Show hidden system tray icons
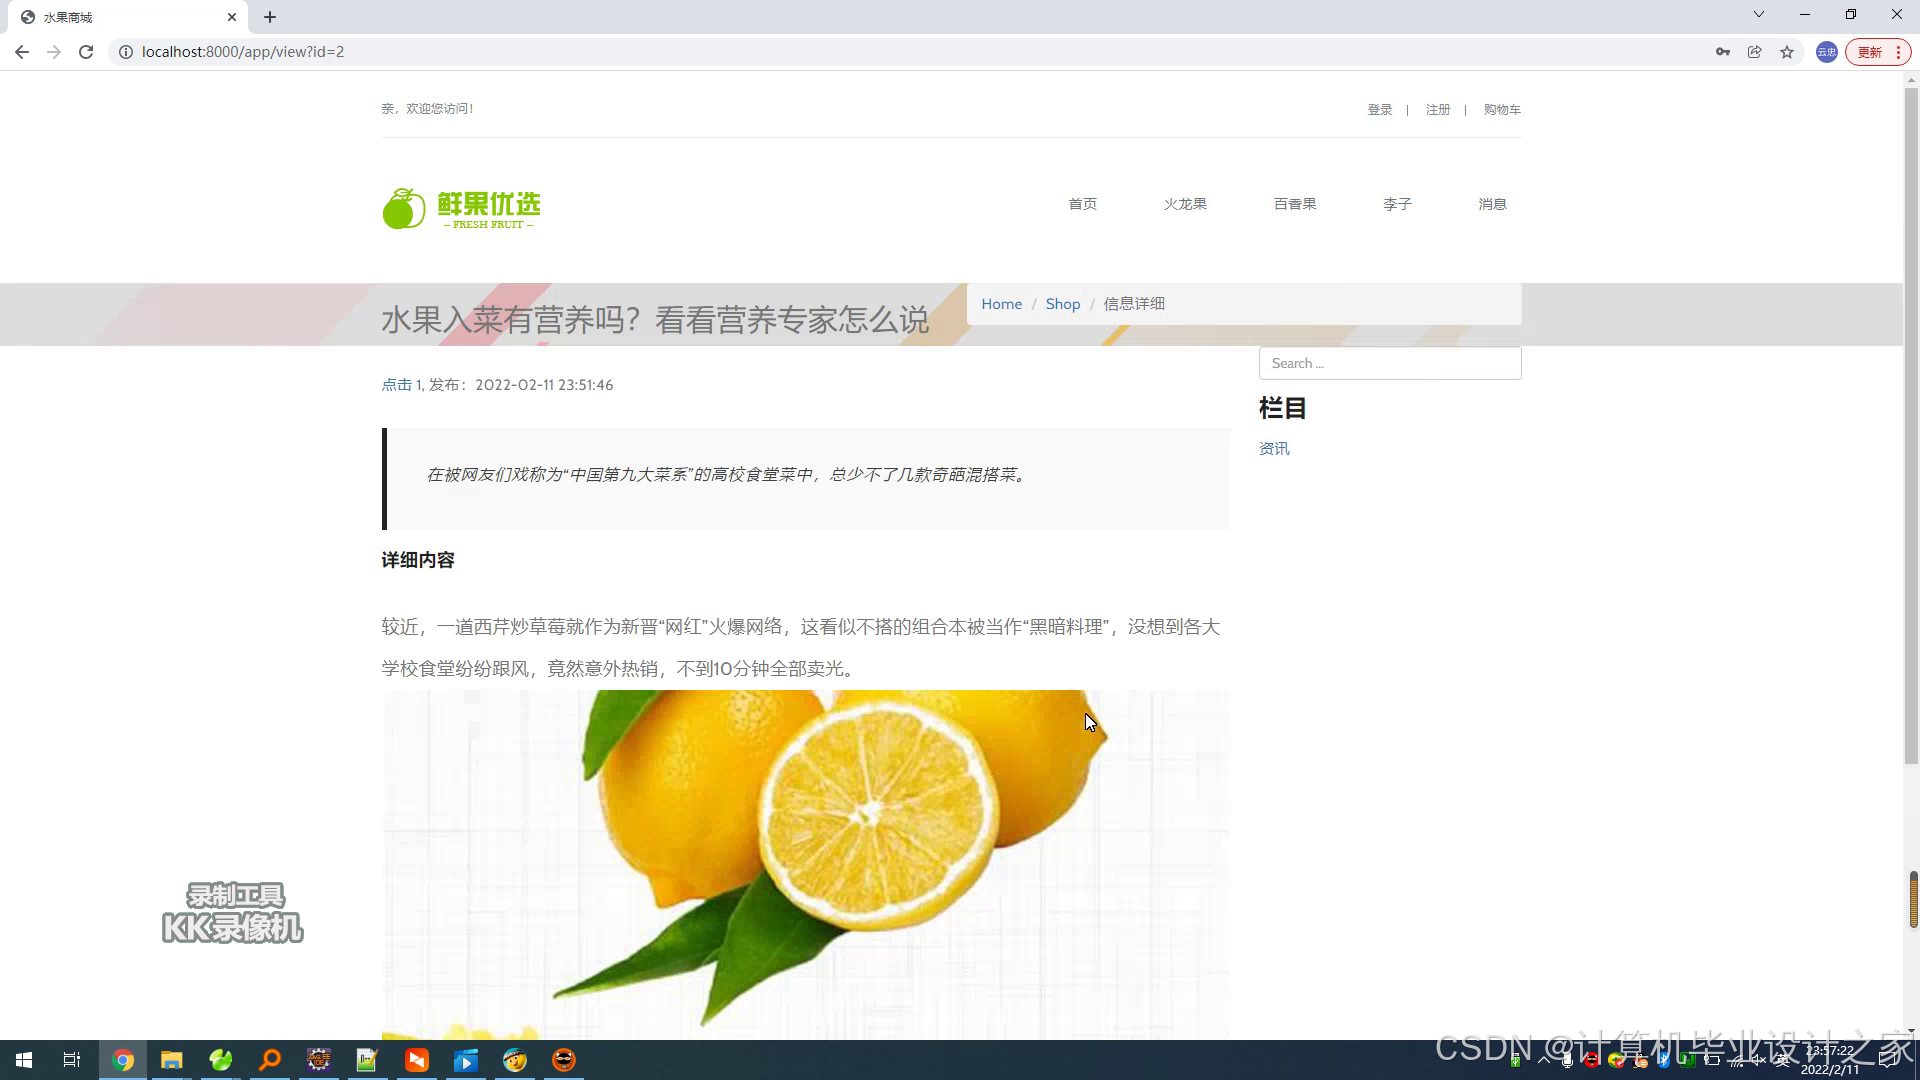Screen dimensions: 1920x1080 pos(1544,1060)
